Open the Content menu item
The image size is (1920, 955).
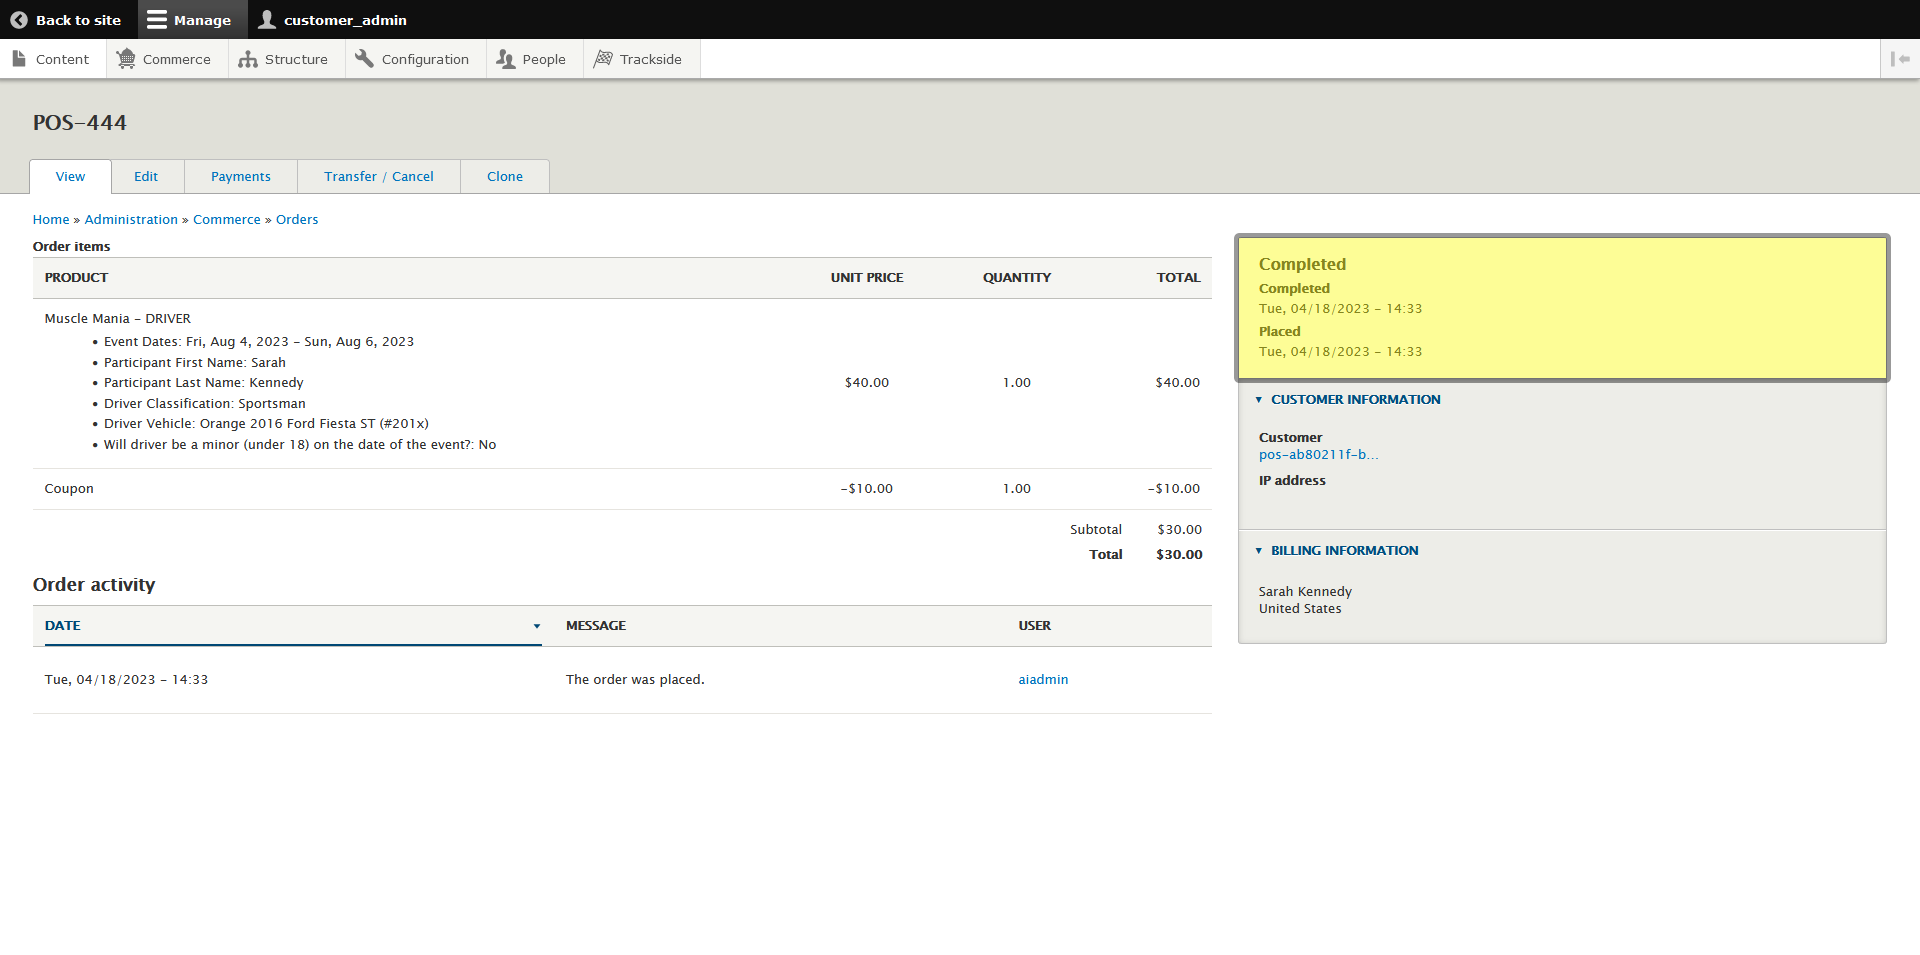[x=51, y=59]
